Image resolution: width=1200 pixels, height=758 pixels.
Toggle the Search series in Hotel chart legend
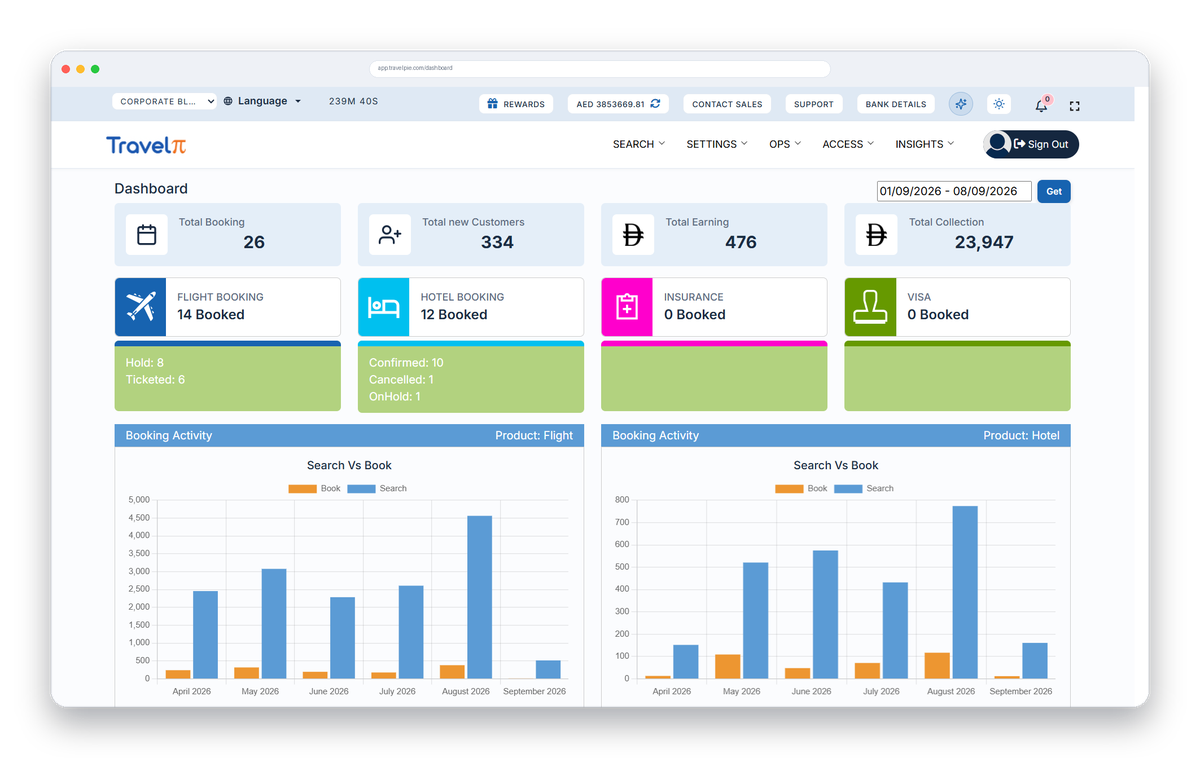(x=864, y=489)
